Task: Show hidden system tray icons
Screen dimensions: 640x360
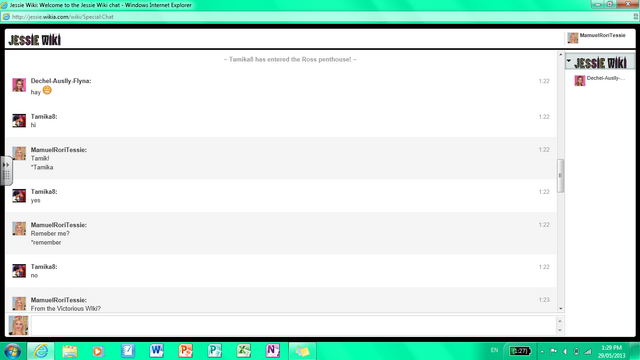Action: click(x=542, y=351)
